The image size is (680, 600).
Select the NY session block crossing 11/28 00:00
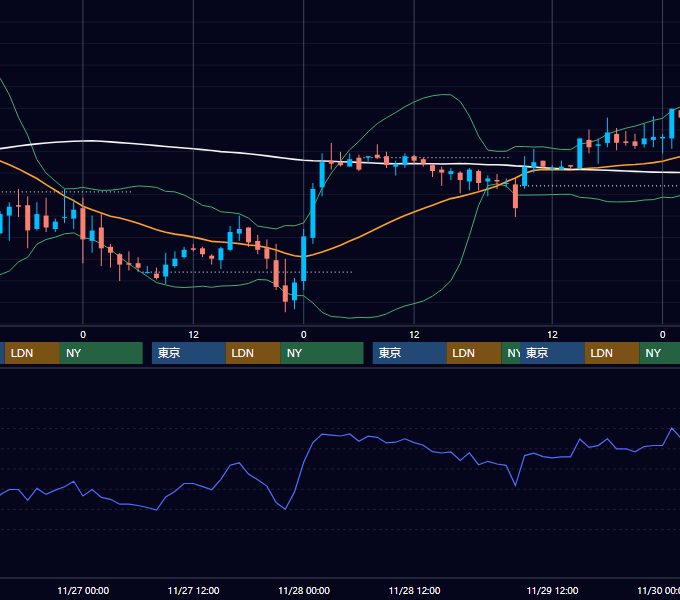point(322,353)
